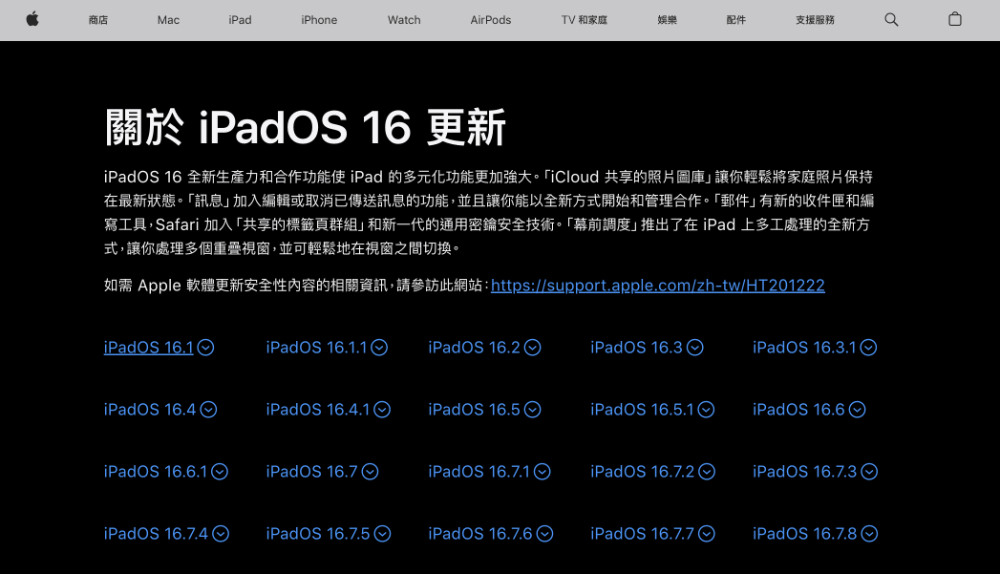The height and width of the screenshot is (574, 1000).
Task: Follow the support.apple.com HT201222 link
Action: point(658,285)
